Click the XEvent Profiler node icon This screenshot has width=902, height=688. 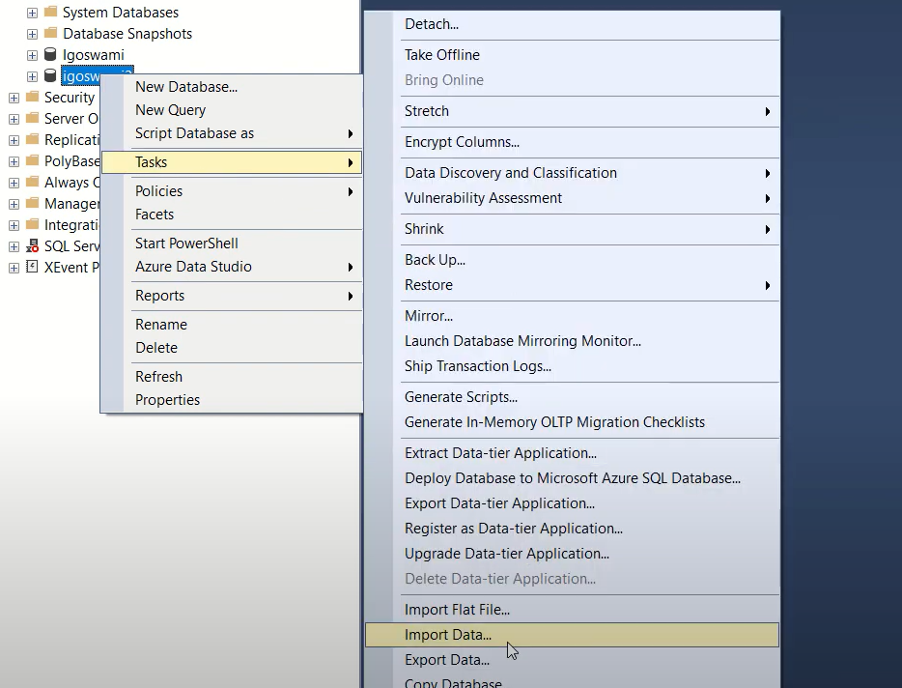(32, 267)
